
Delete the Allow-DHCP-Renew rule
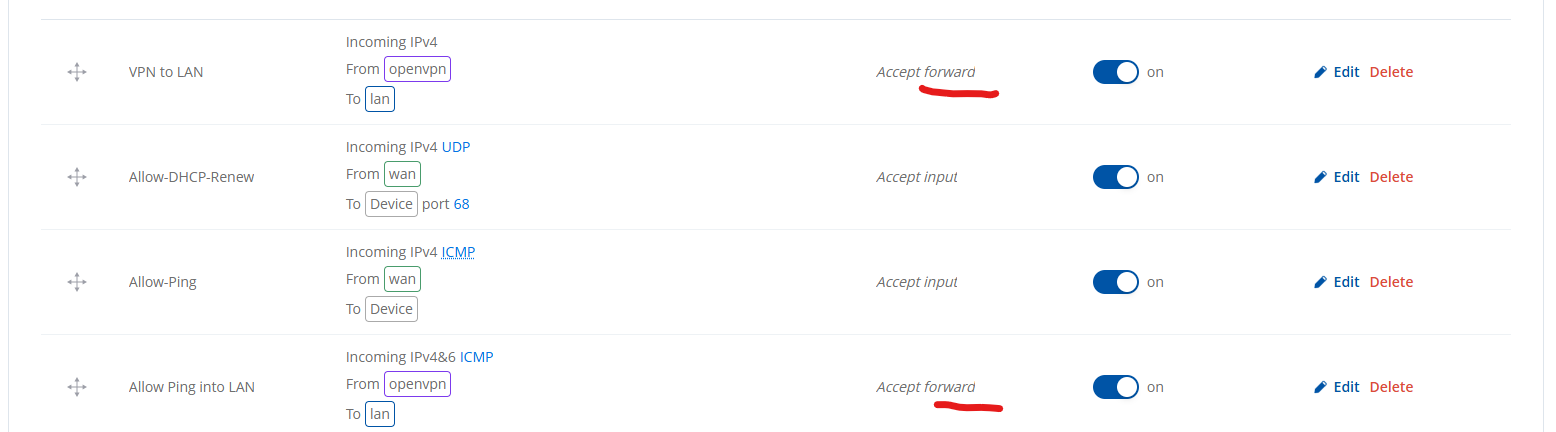click(x=1391, y=177)
